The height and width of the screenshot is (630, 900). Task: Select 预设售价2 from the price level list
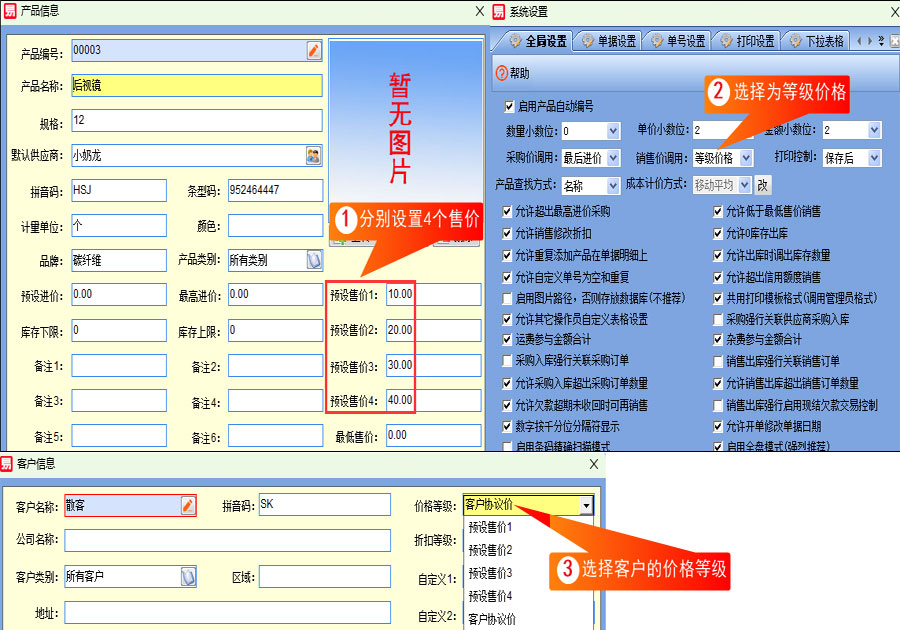(490, 550)
